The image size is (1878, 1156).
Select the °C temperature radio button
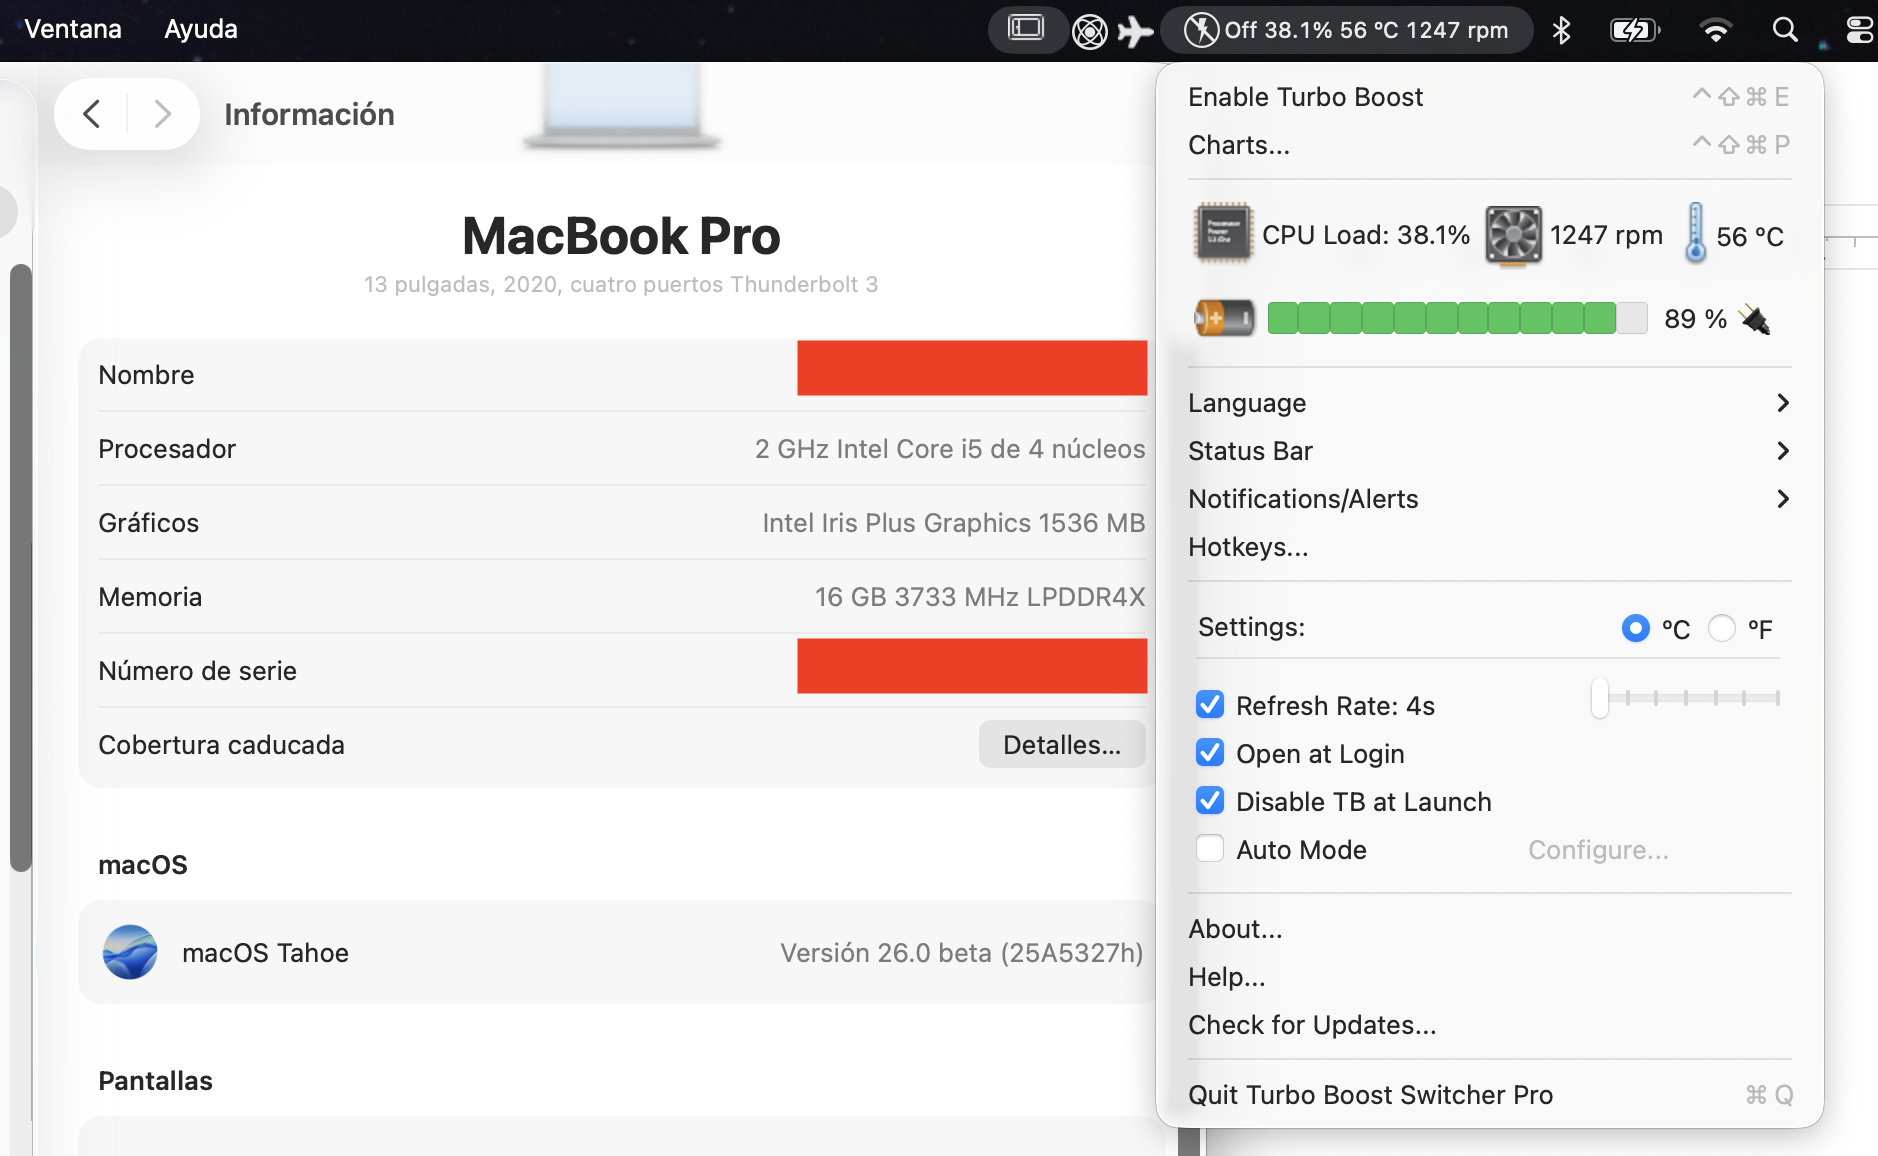(1635, 628)
